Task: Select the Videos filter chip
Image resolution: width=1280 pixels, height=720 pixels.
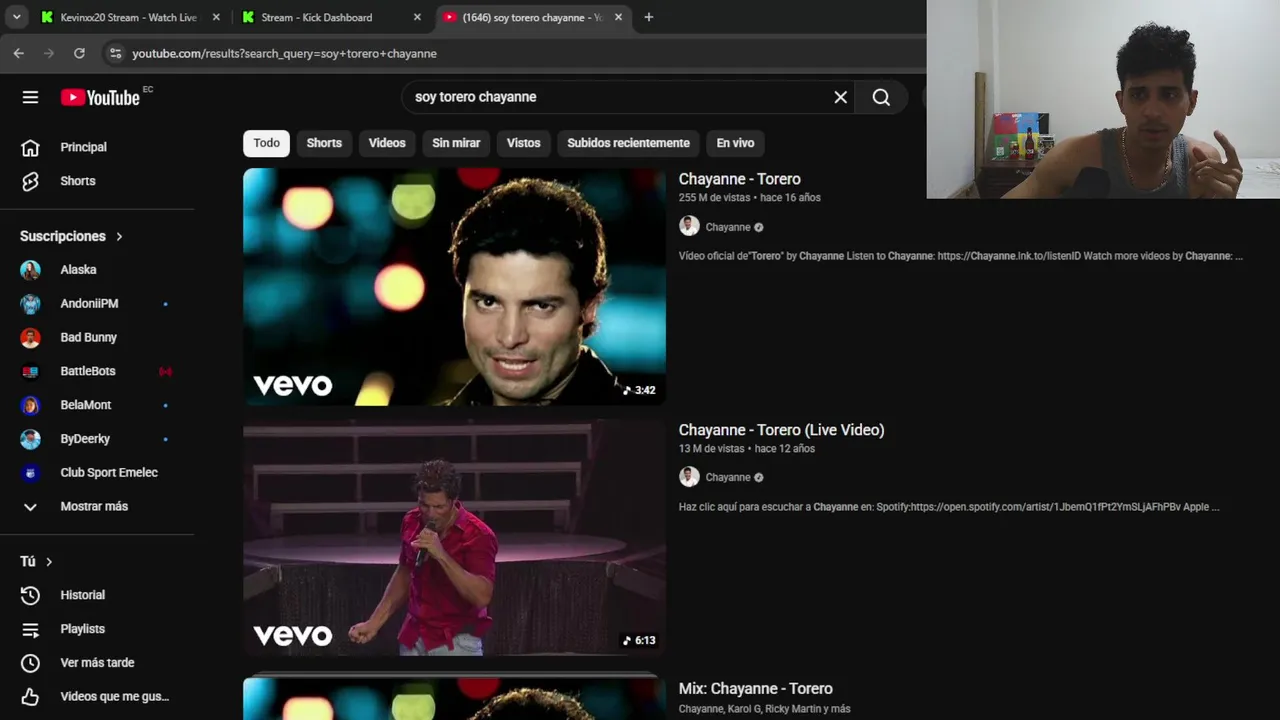Action: (387, 143)
